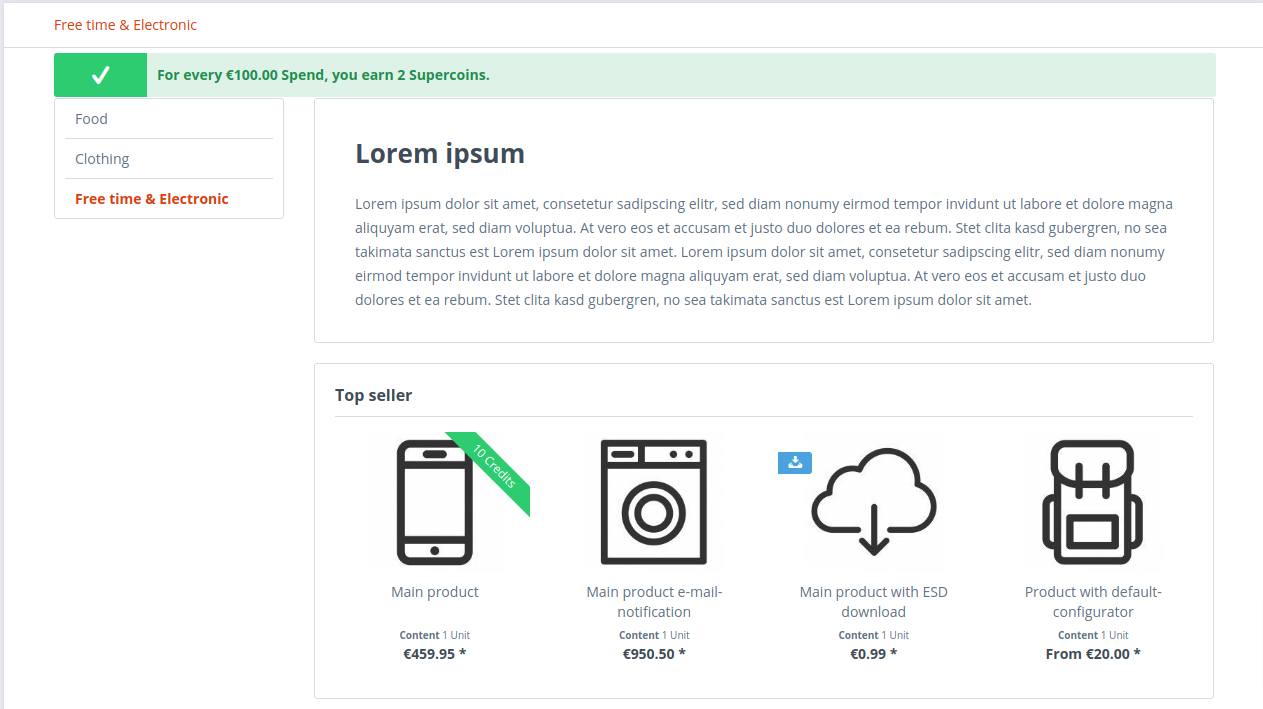This screenshot has height=709, width=1263.
Task: Open the Main product title link
Action: (x=435, y=592)
